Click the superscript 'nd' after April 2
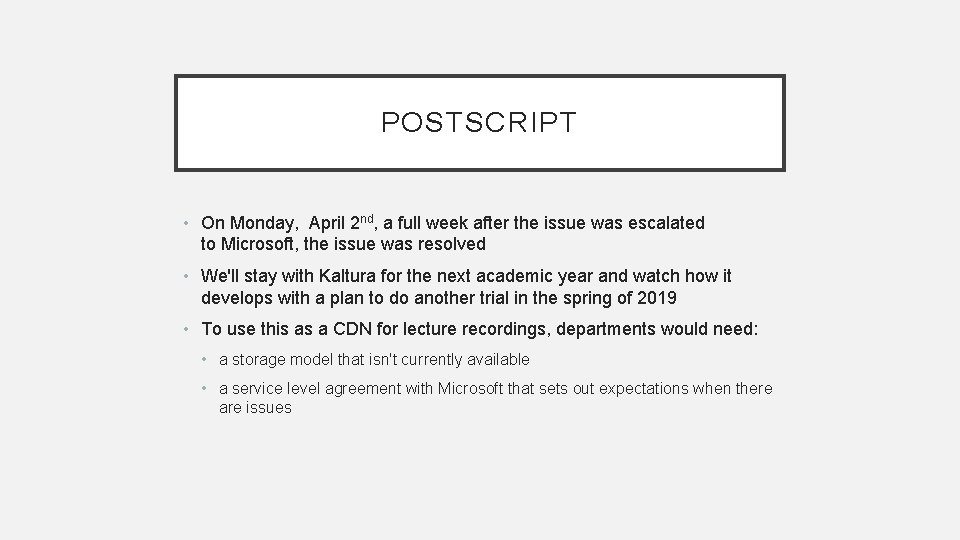 (366, 219)
